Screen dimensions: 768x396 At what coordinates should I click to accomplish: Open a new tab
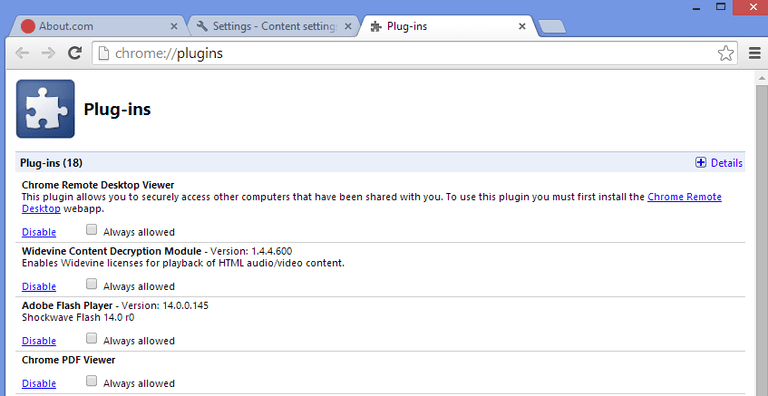coord(552,27)
